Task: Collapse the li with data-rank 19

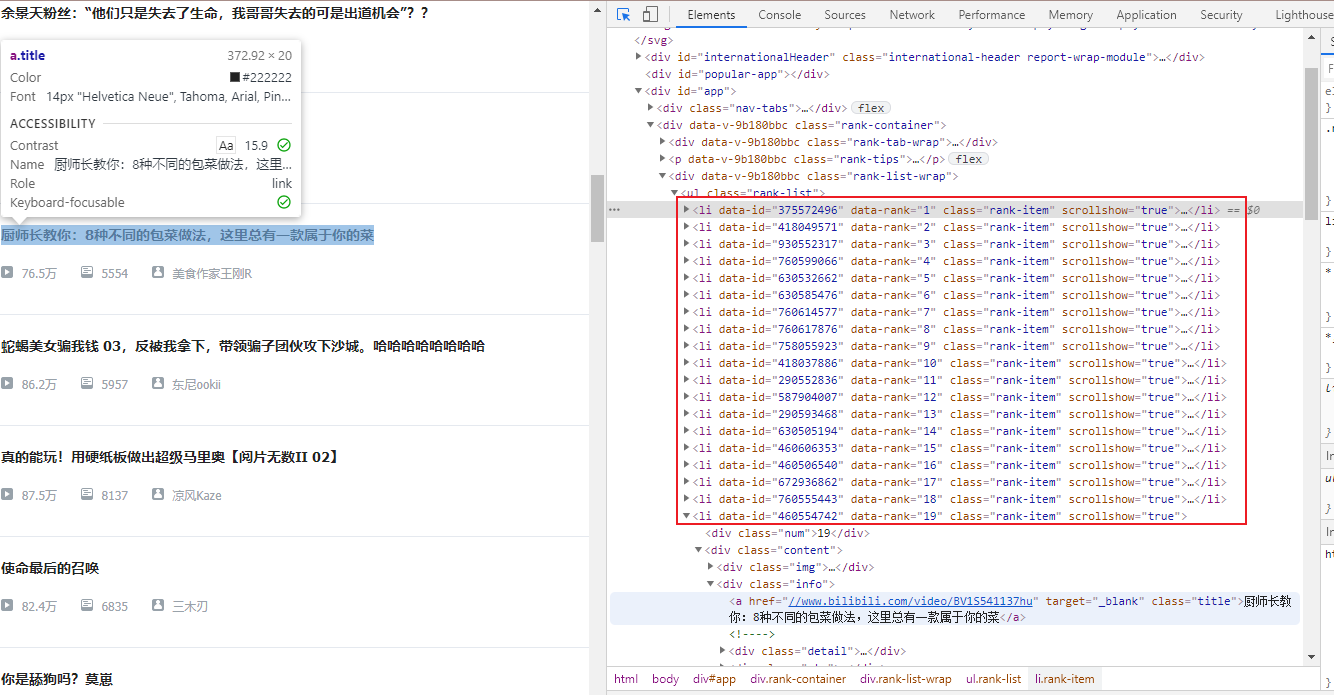Action: [x=687, y=516]
